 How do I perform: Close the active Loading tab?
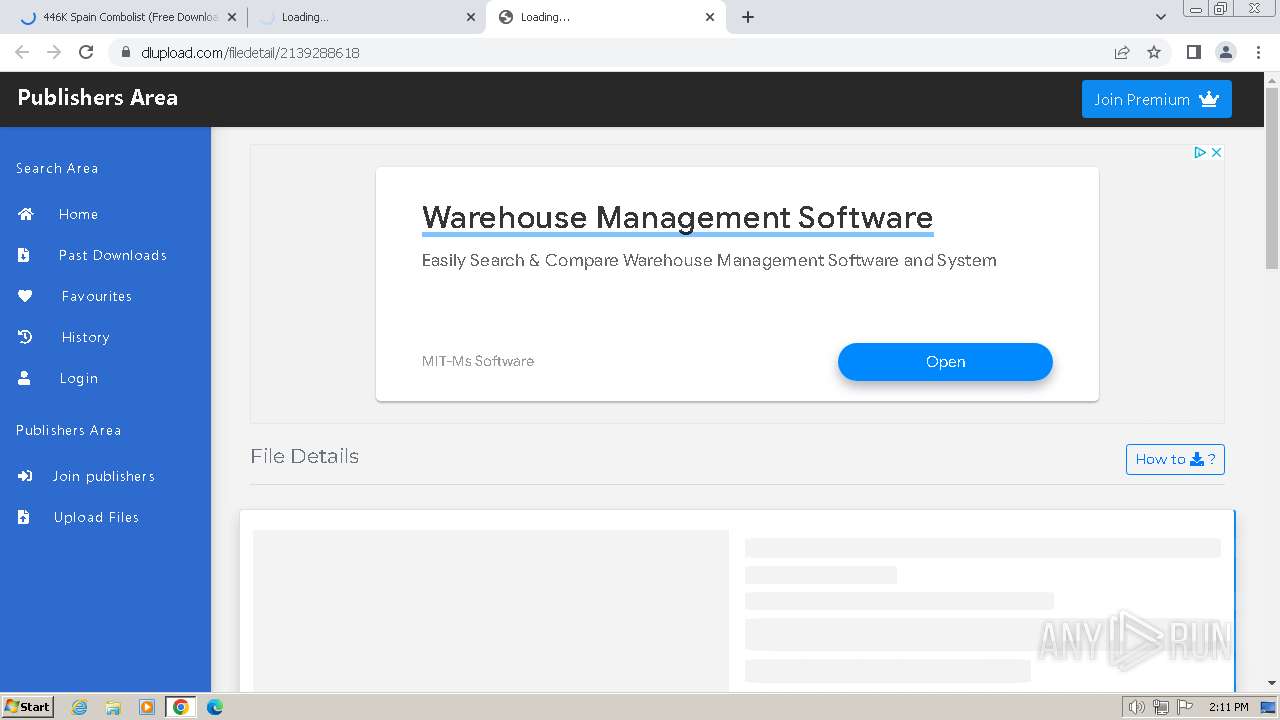click(x=710, y=17)
